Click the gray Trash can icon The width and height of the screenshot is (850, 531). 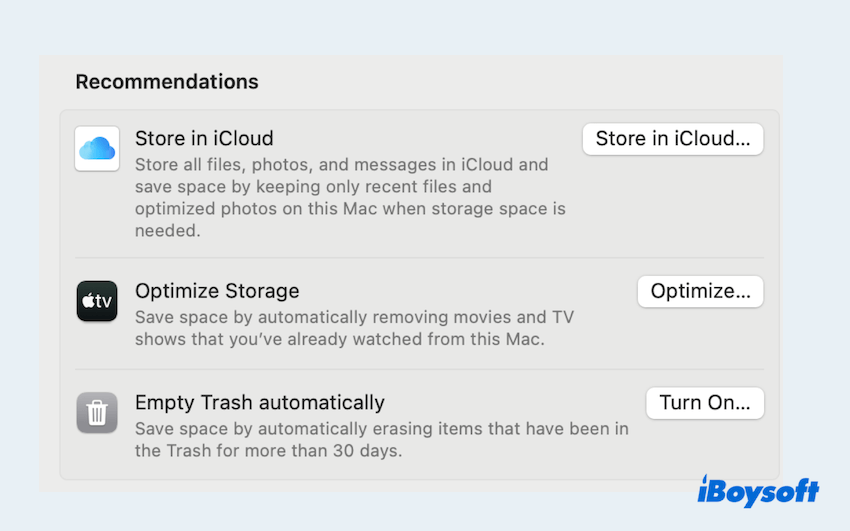pos(97,413)
